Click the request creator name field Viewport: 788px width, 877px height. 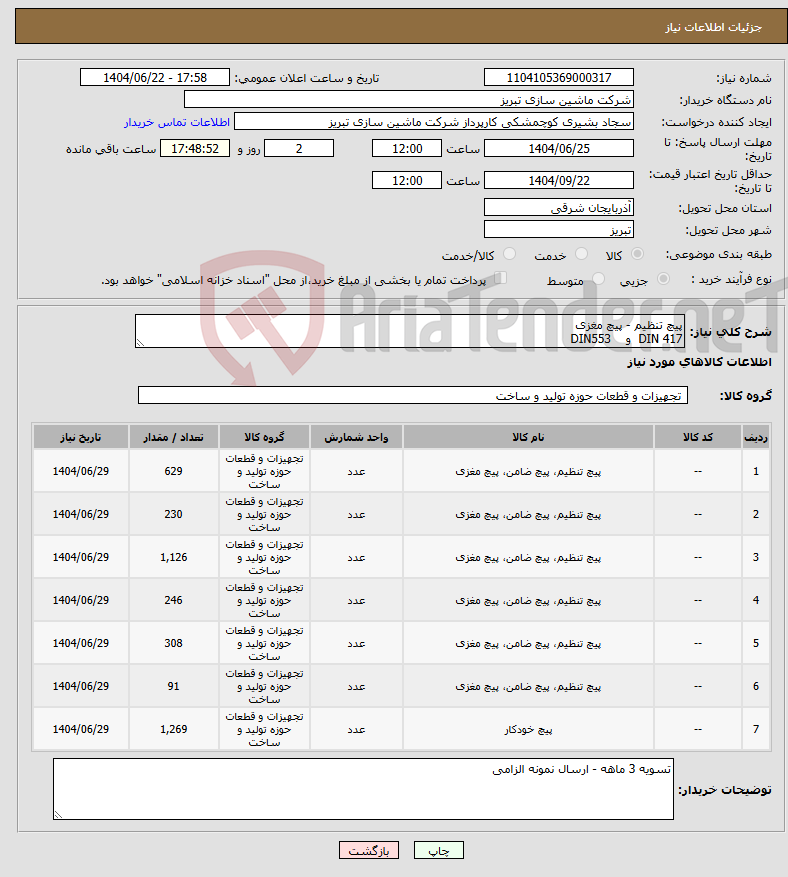point(434,122)
